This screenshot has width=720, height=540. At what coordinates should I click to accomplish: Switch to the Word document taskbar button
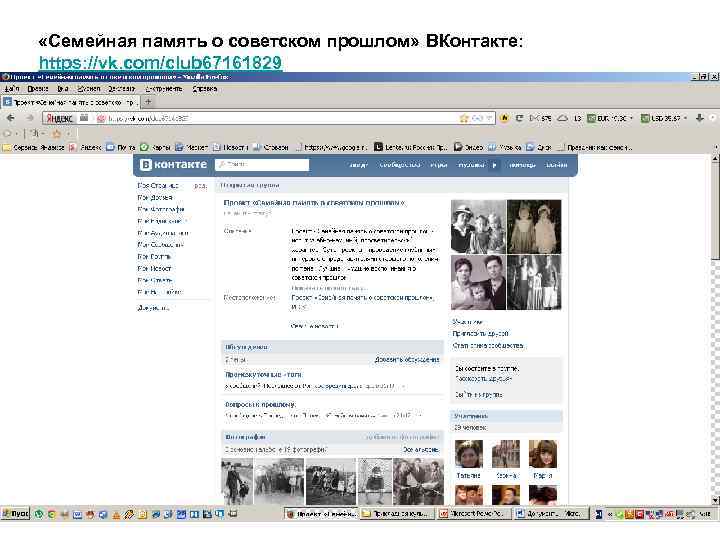click(549, 513)
